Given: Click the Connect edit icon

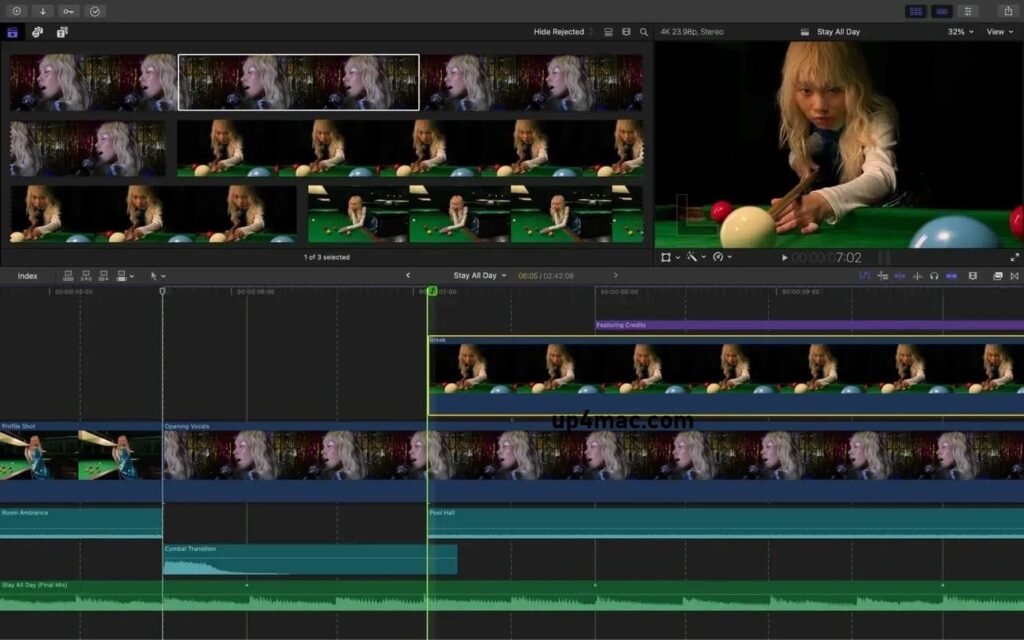Looking at the screenshot, I should click(x=68, y=277).
